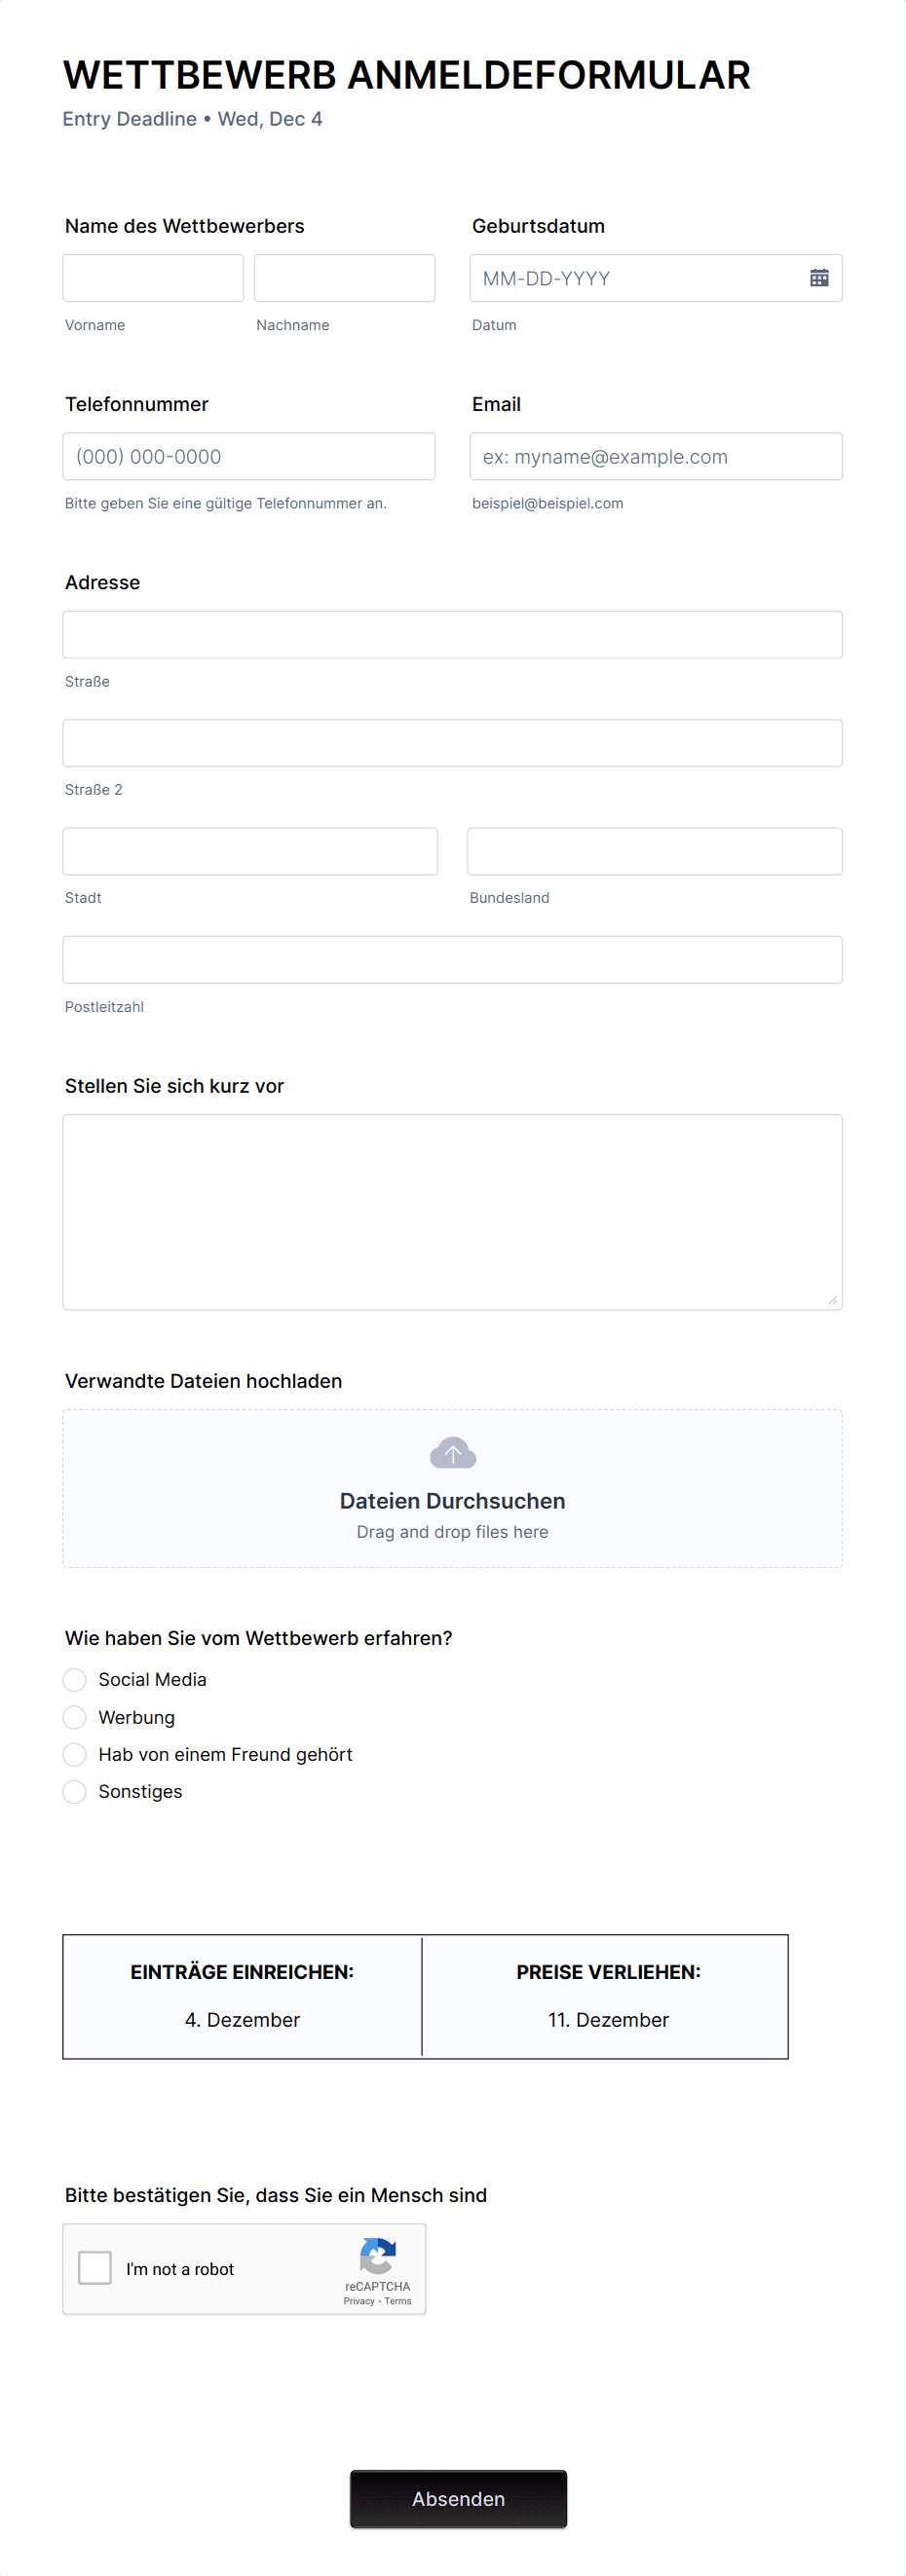The height and width of the screenshot is (2576, 906).
Task: Select the Sonstiges radio option
Action: pos(74,1791)
